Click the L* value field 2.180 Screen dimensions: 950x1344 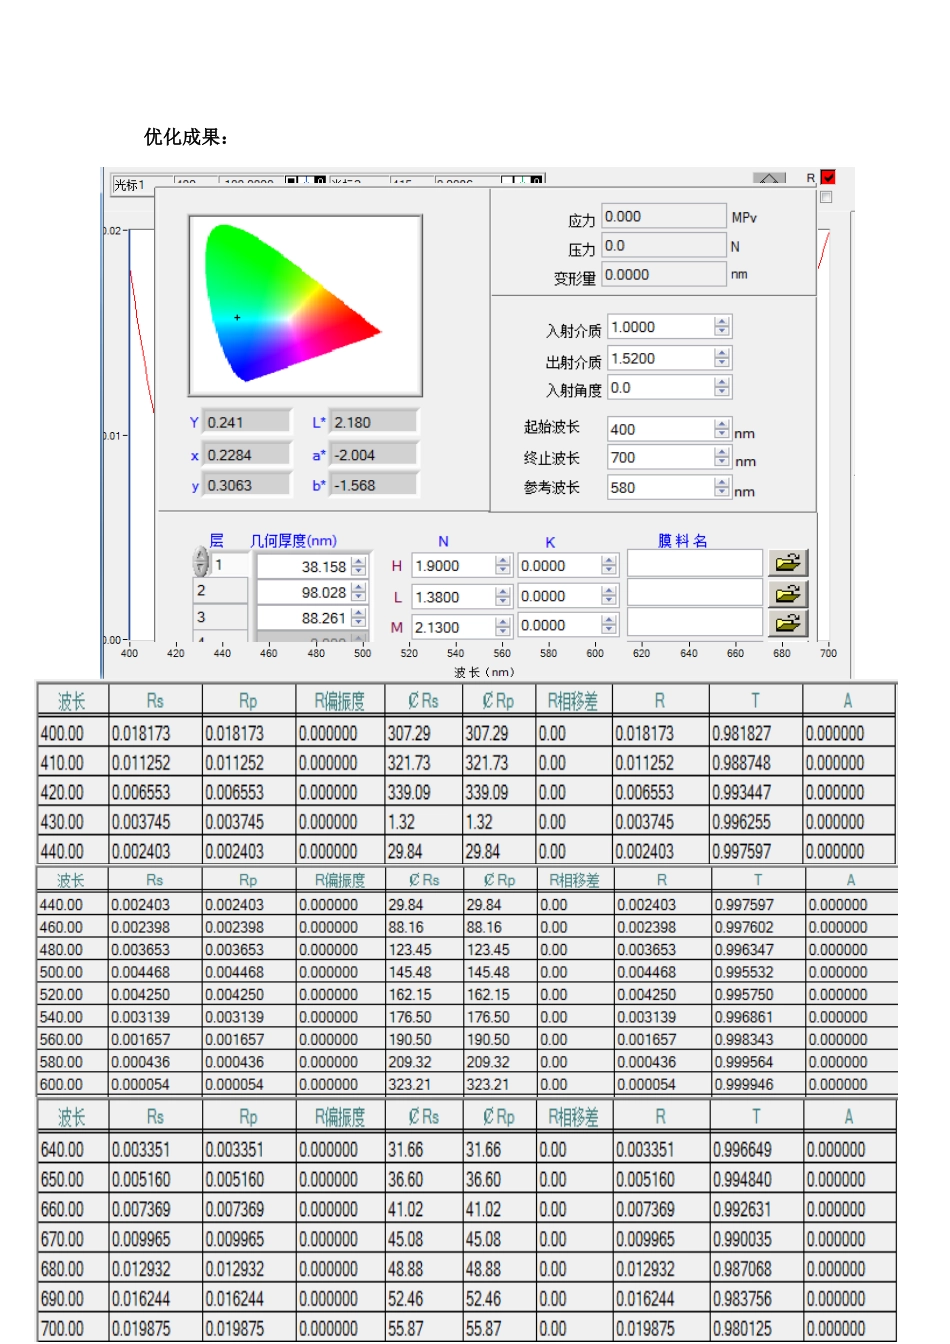[x=374, y=422]
